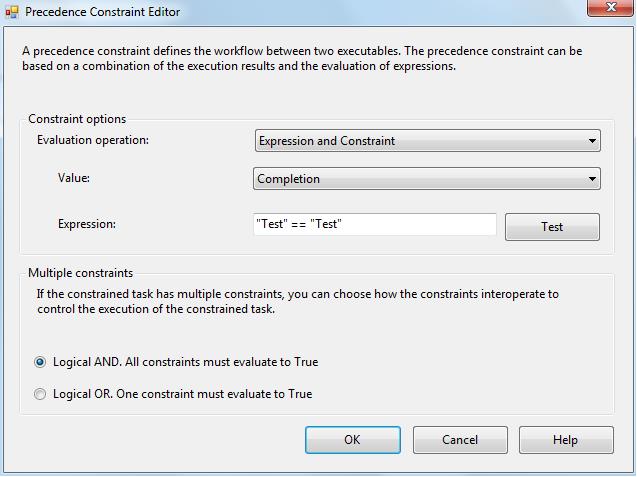Select the Logical AND radio button
This screenshot has width=637, height=477.
point(40,362)
